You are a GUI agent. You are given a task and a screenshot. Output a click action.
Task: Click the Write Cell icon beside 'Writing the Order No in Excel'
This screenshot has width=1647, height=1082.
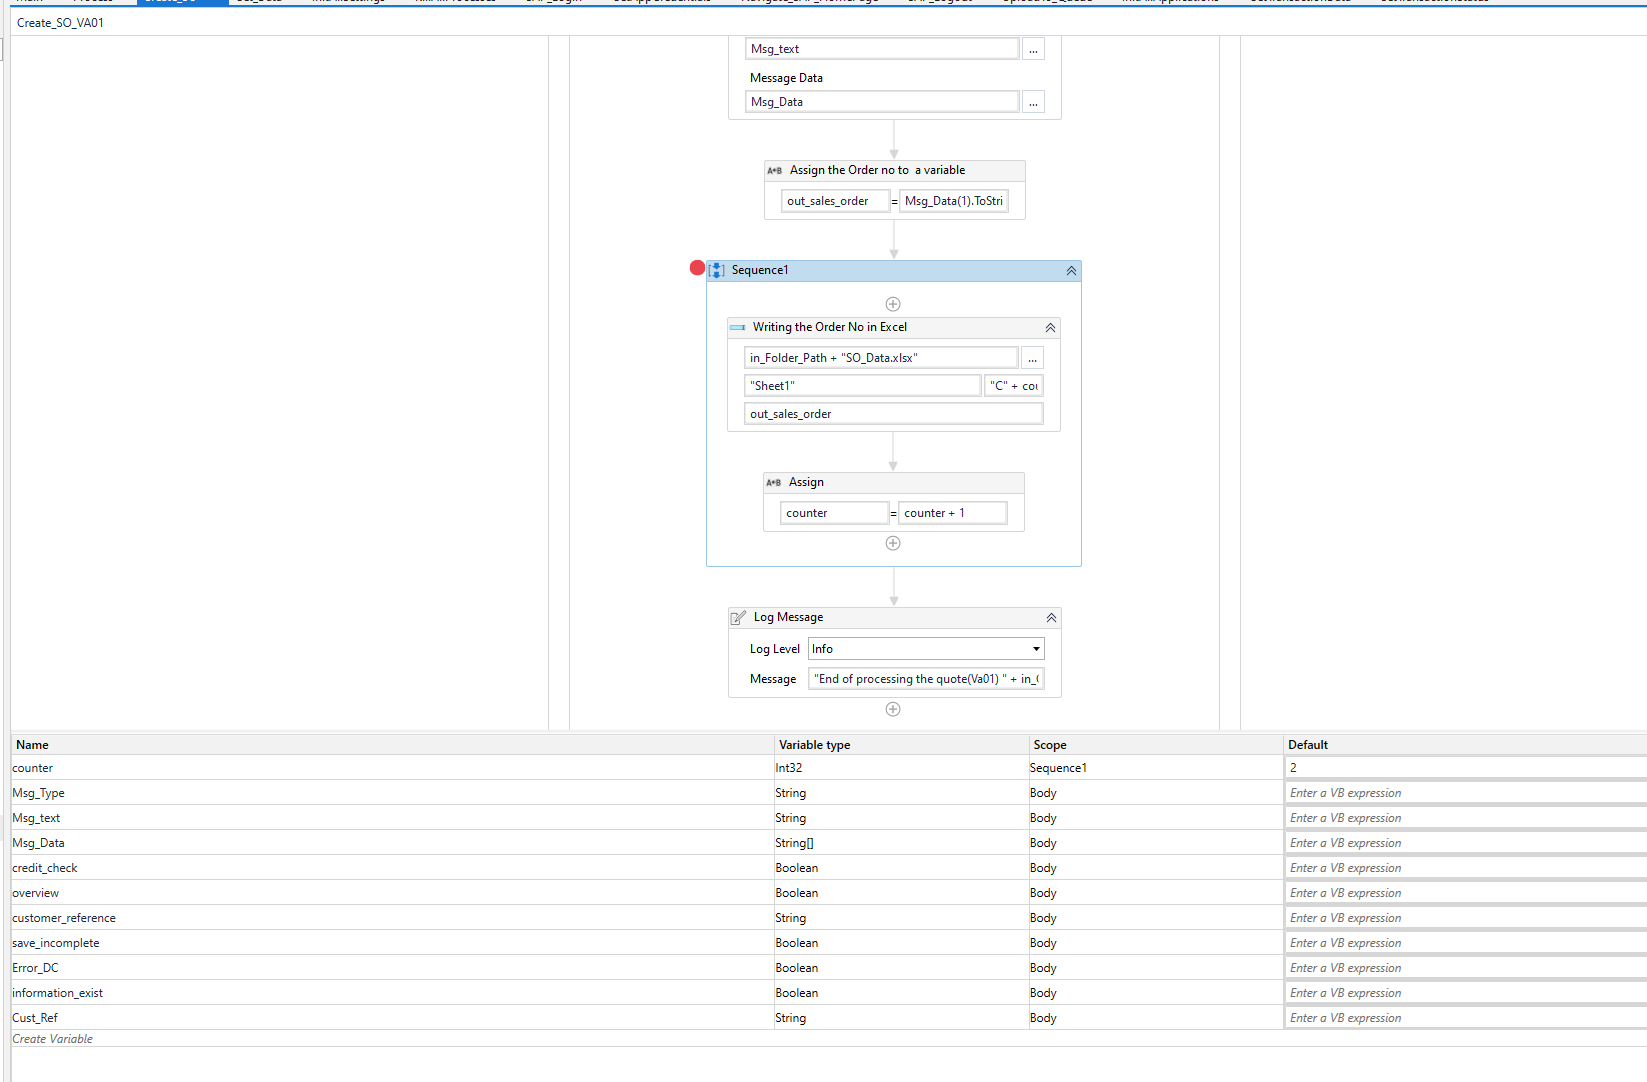(737, 327)
